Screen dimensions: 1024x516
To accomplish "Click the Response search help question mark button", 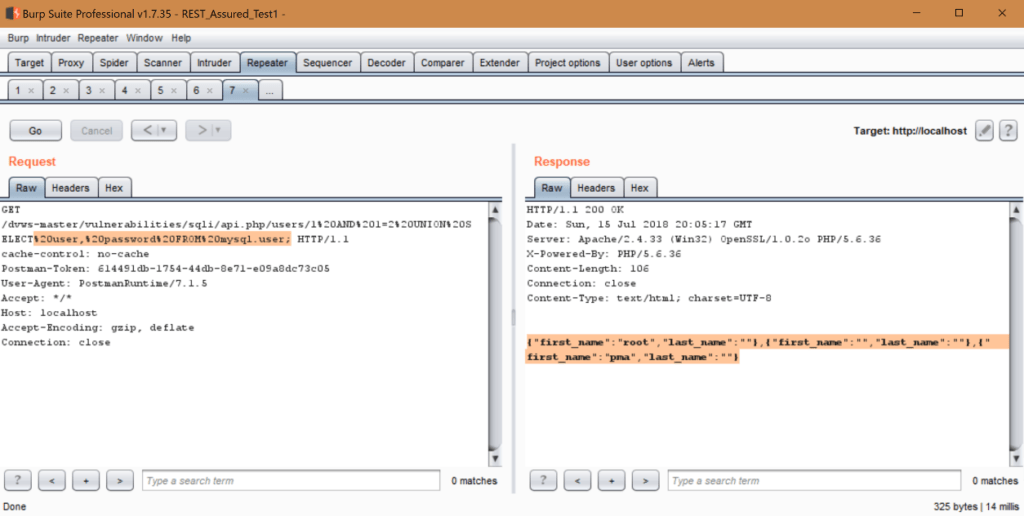I will pos(544,480).
